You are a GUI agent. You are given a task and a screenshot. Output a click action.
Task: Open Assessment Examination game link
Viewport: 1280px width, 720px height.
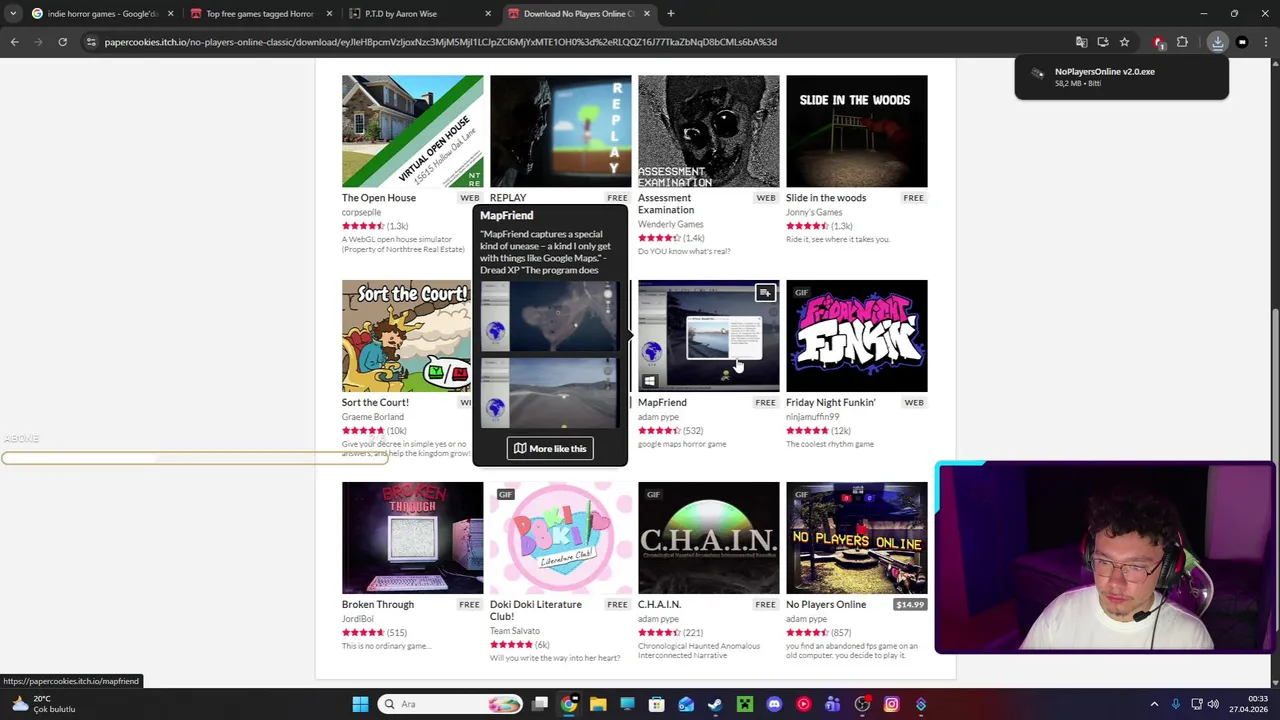point(666,204)
